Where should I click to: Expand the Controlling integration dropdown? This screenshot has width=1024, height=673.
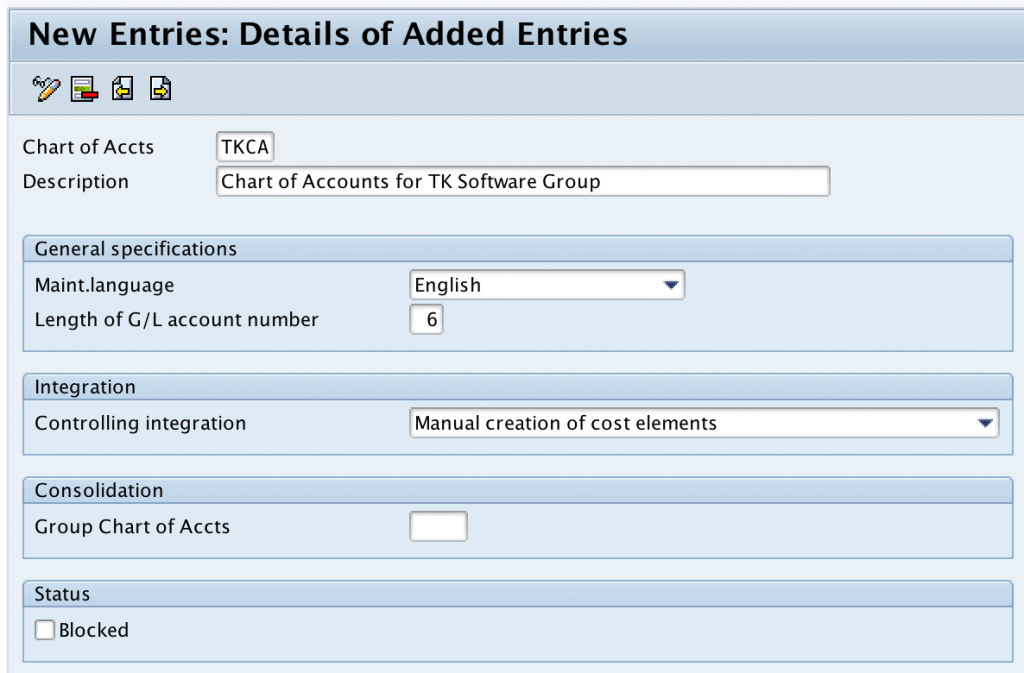987,423
